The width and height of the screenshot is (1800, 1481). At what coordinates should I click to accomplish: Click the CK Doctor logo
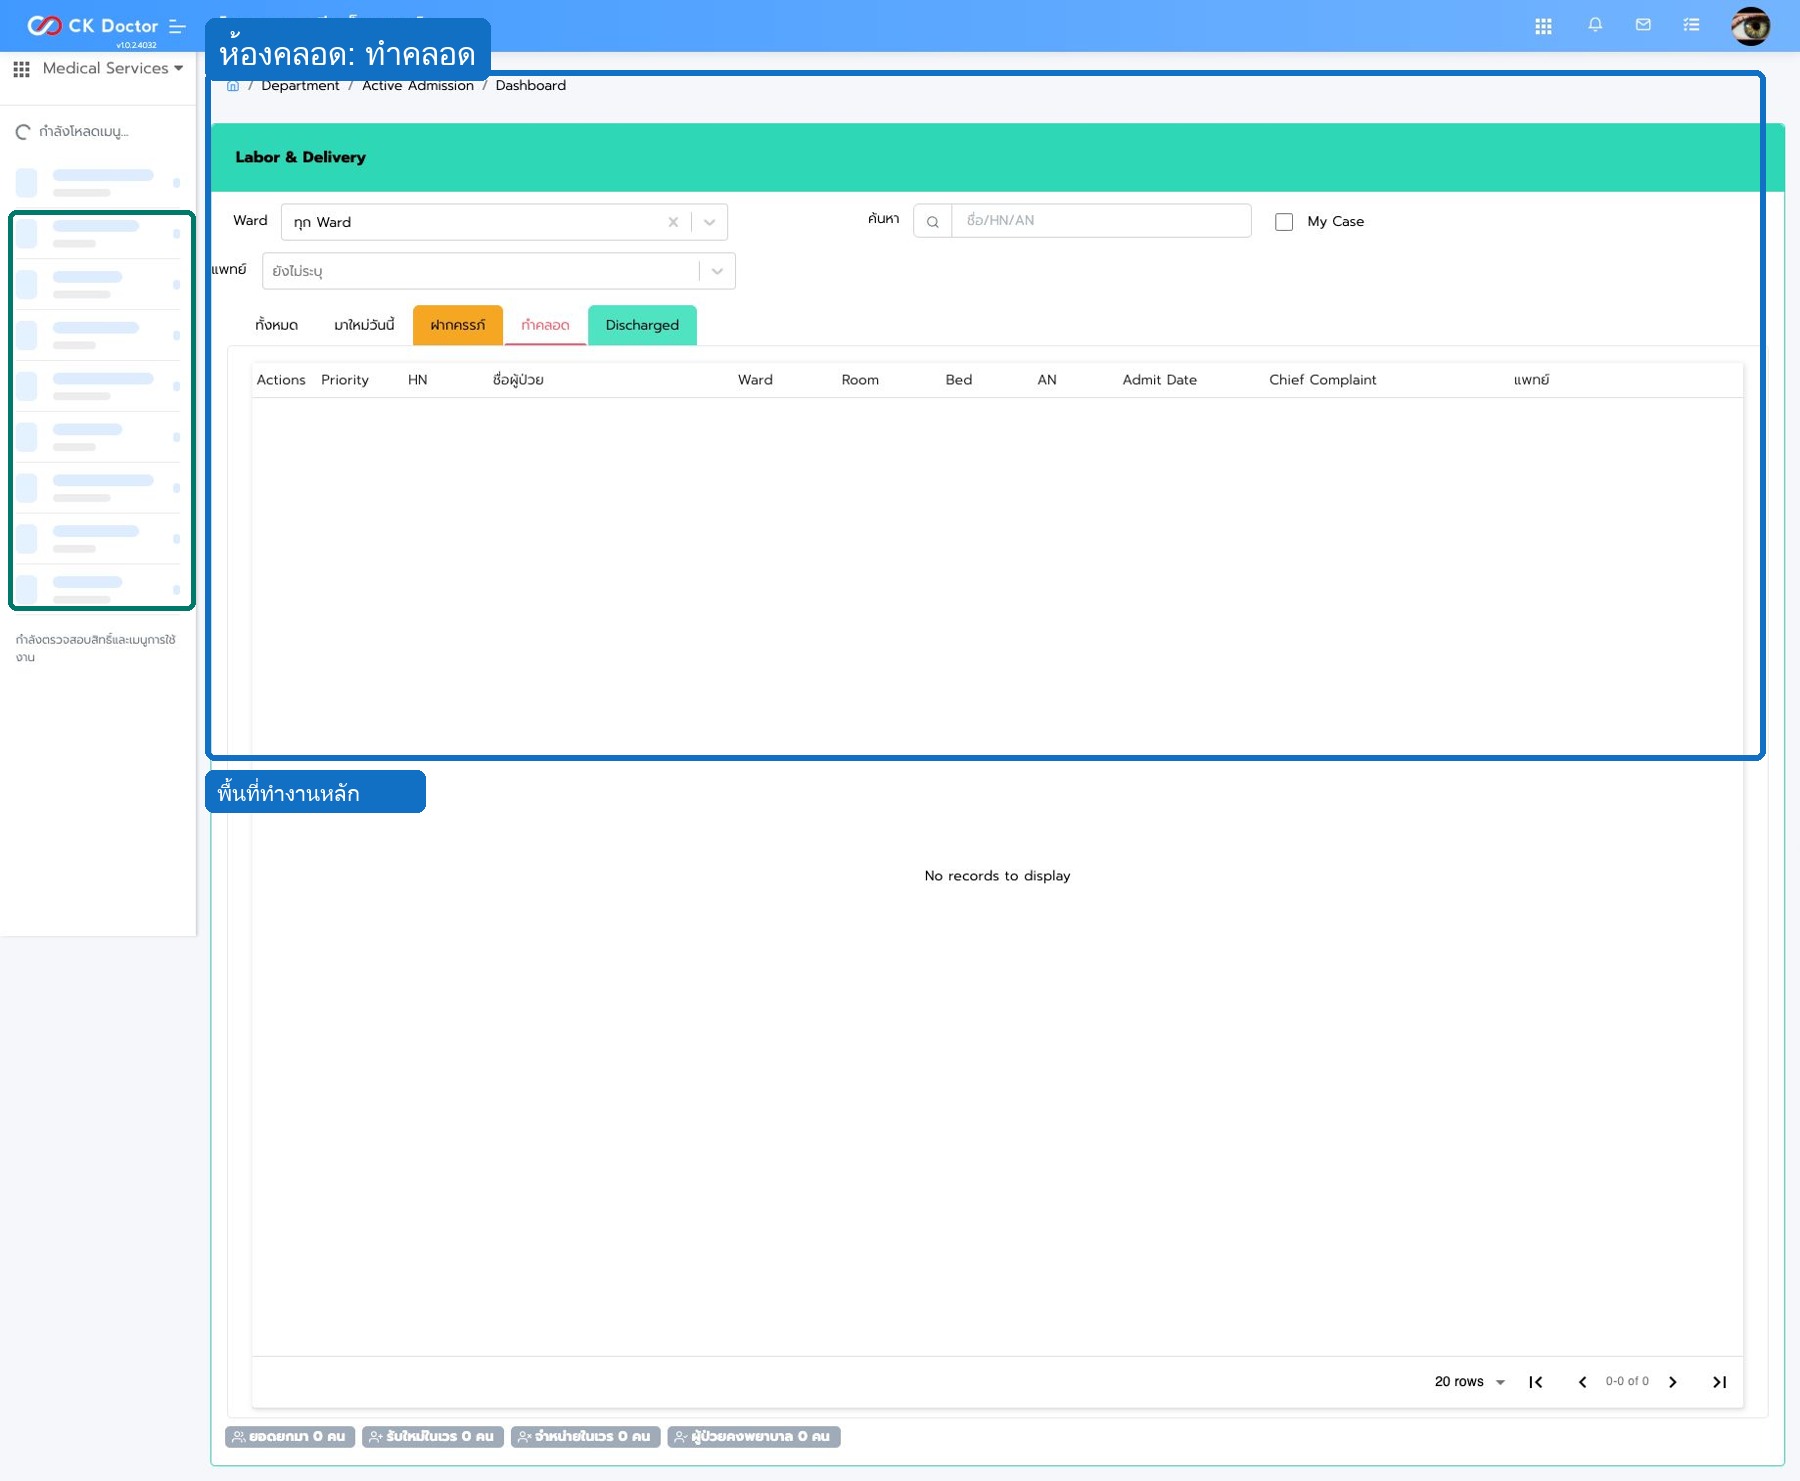[x=92, y=26]
